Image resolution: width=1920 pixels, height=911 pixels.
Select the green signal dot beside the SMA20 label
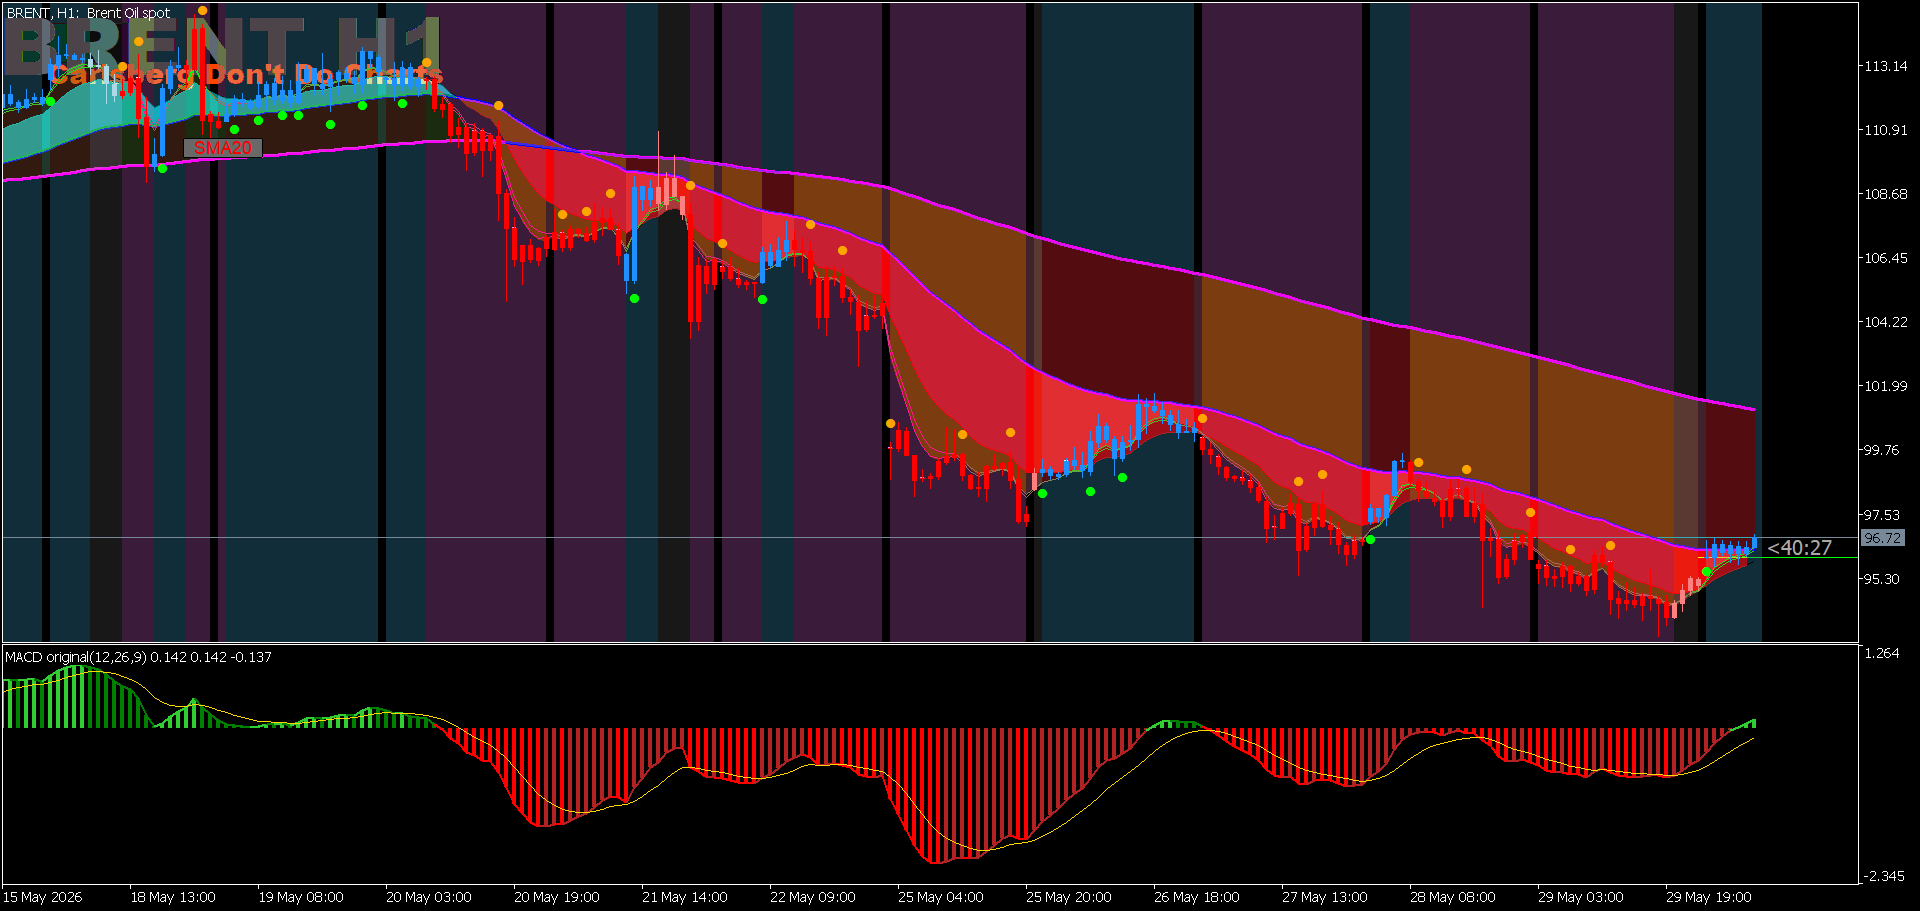coord(163,168)
